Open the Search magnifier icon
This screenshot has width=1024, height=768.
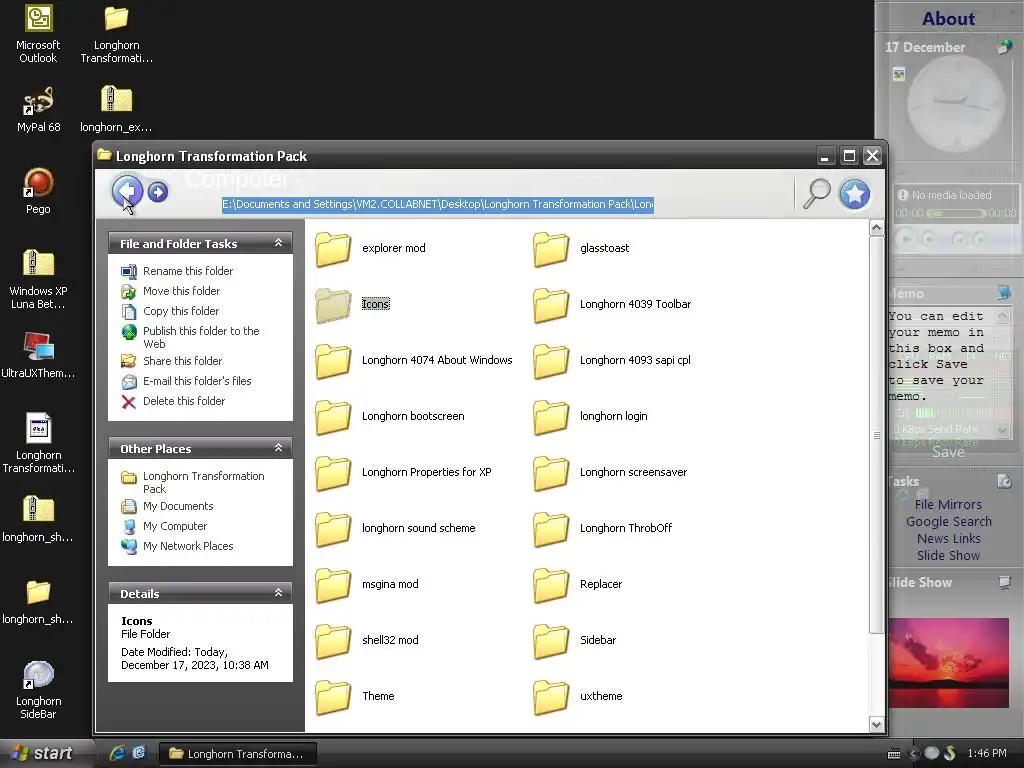pos(816,193)
